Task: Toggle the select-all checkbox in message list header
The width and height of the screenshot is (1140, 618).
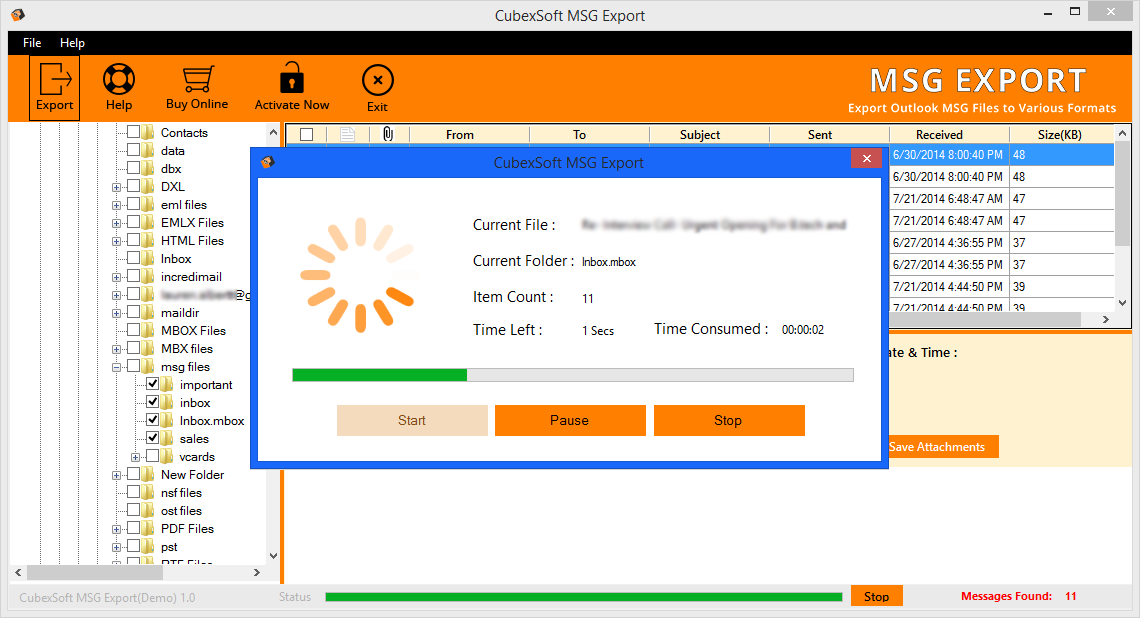Action: [307, 135]
